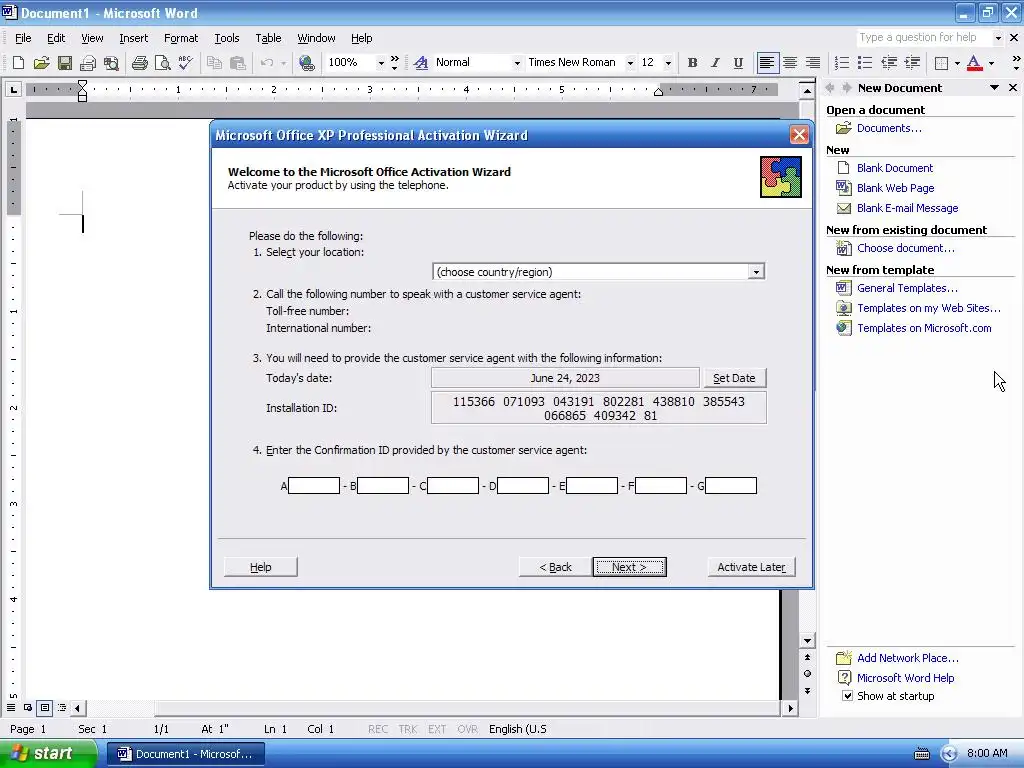This screenshot has height=768, width=1024.
Task: Click the Paste toolbar icon
Action: click(238, 63)
